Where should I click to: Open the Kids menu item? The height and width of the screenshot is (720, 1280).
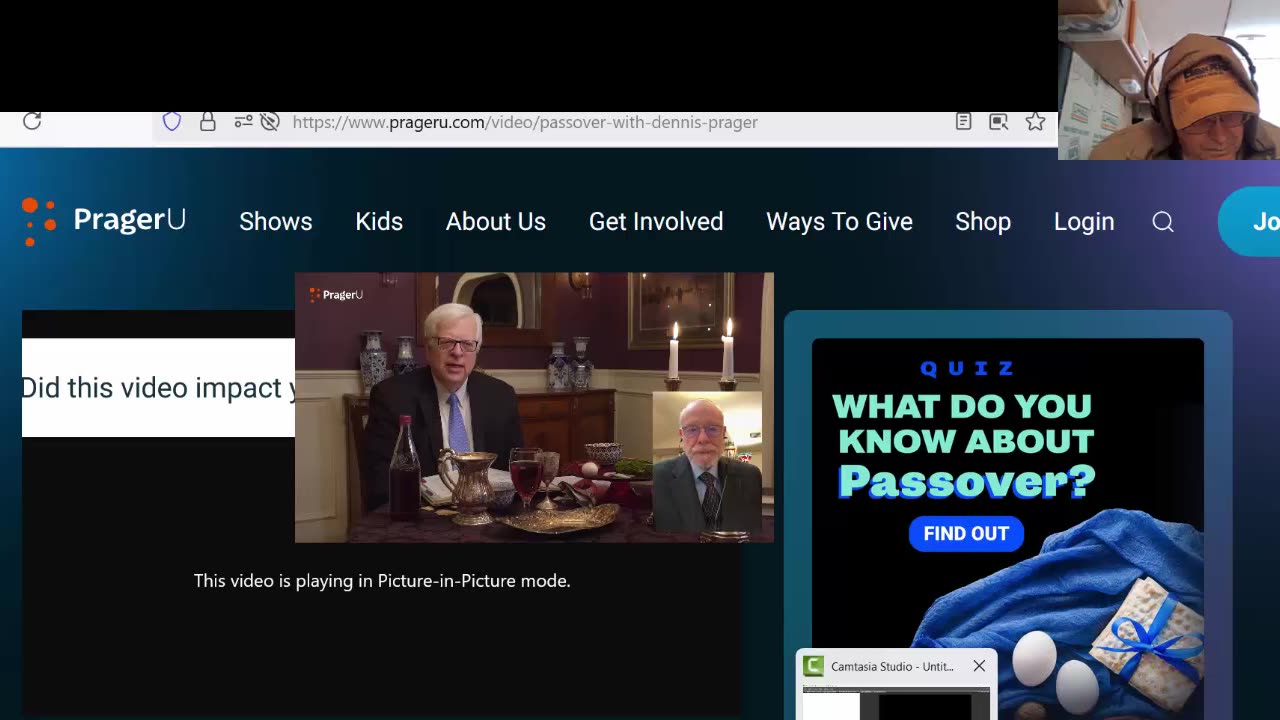(379, 222)
